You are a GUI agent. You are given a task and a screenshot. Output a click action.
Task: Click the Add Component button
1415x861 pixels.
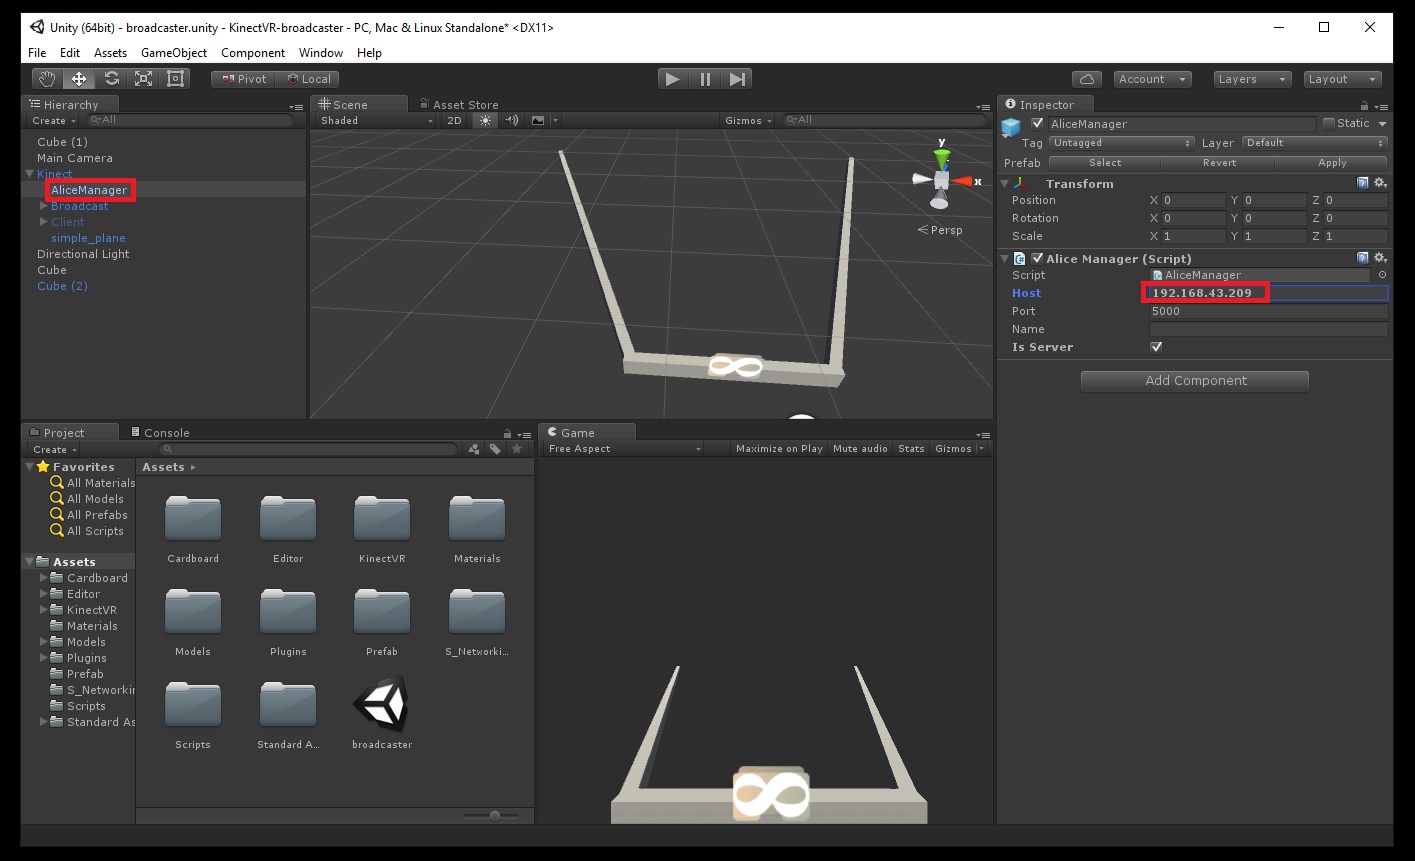[x=1195, y=381]
